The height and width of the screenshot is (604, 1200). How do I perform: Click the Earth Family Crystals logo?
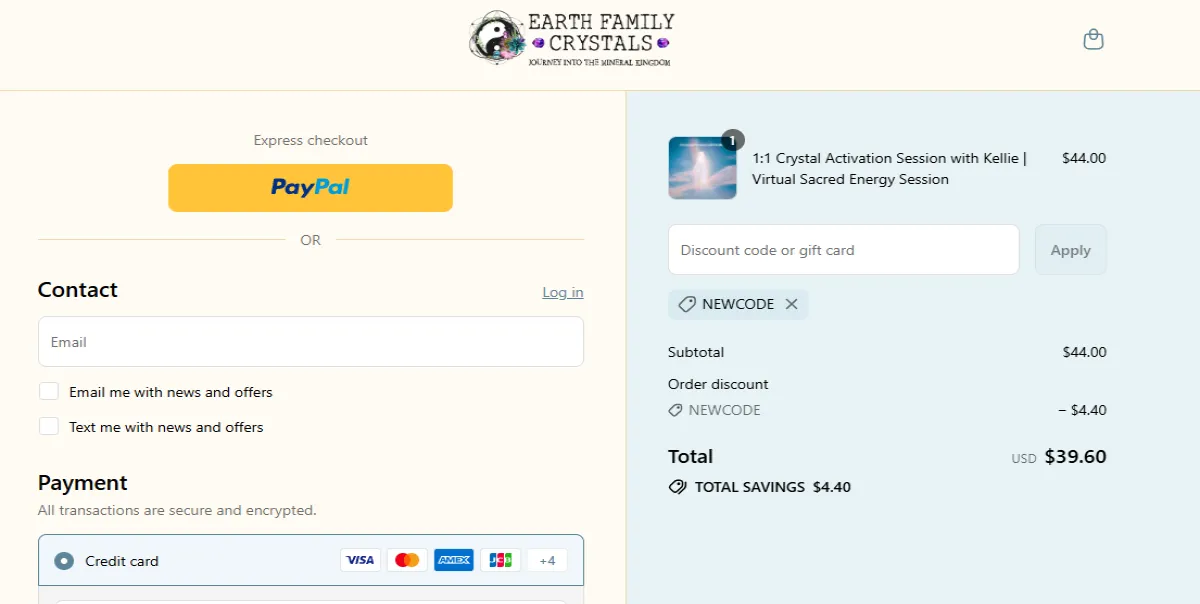coord(570,38)
